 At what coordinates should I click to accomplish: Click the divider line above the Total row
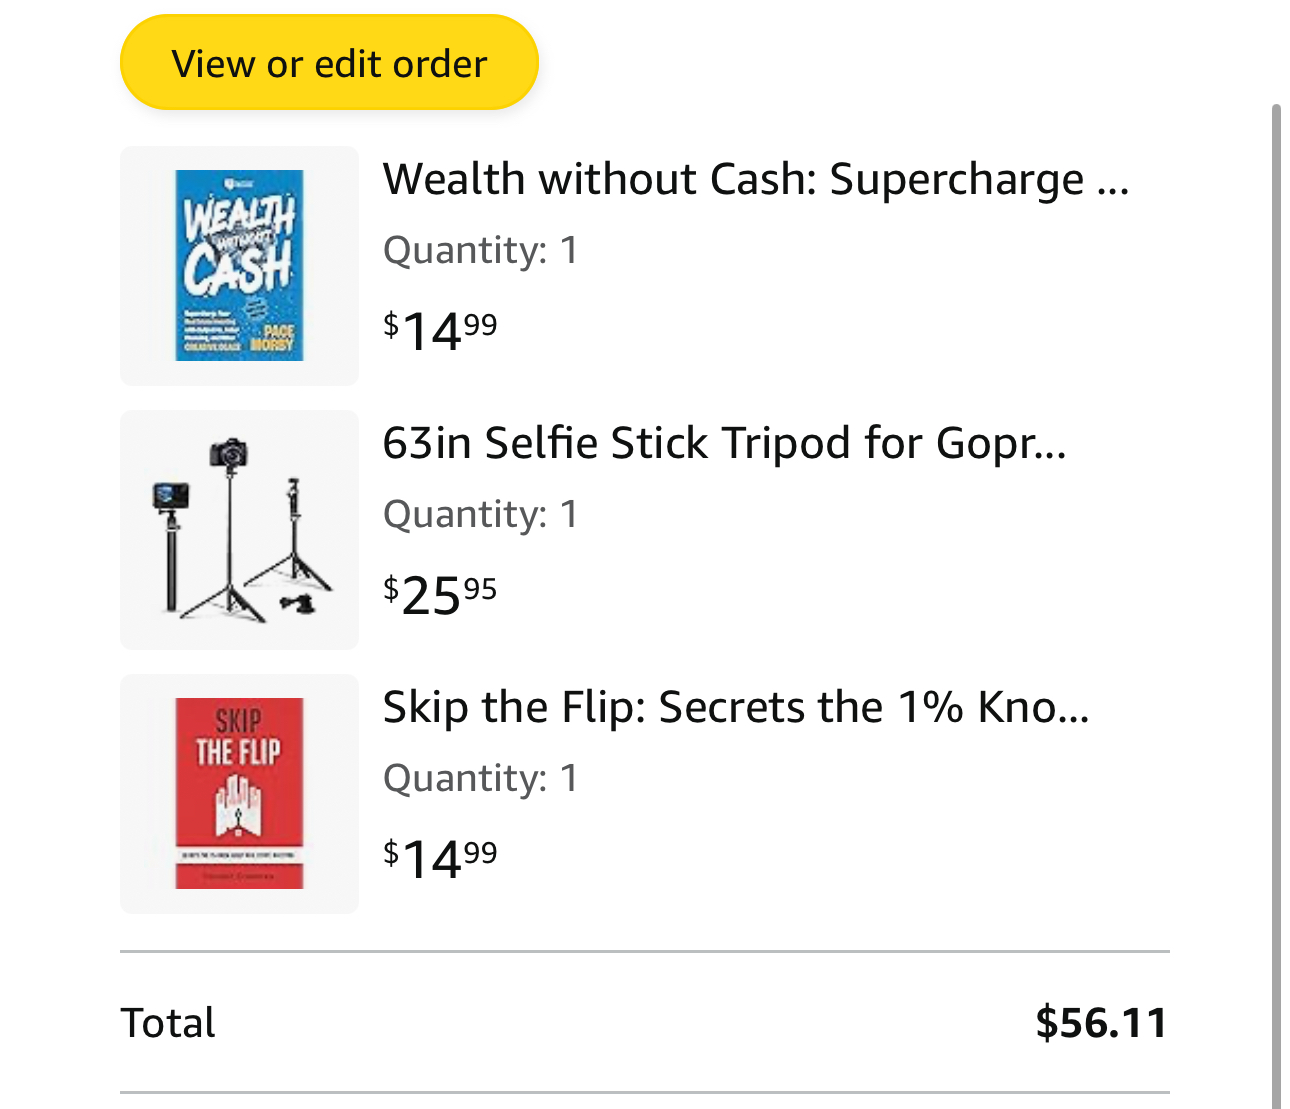click(x=644, y=951)
